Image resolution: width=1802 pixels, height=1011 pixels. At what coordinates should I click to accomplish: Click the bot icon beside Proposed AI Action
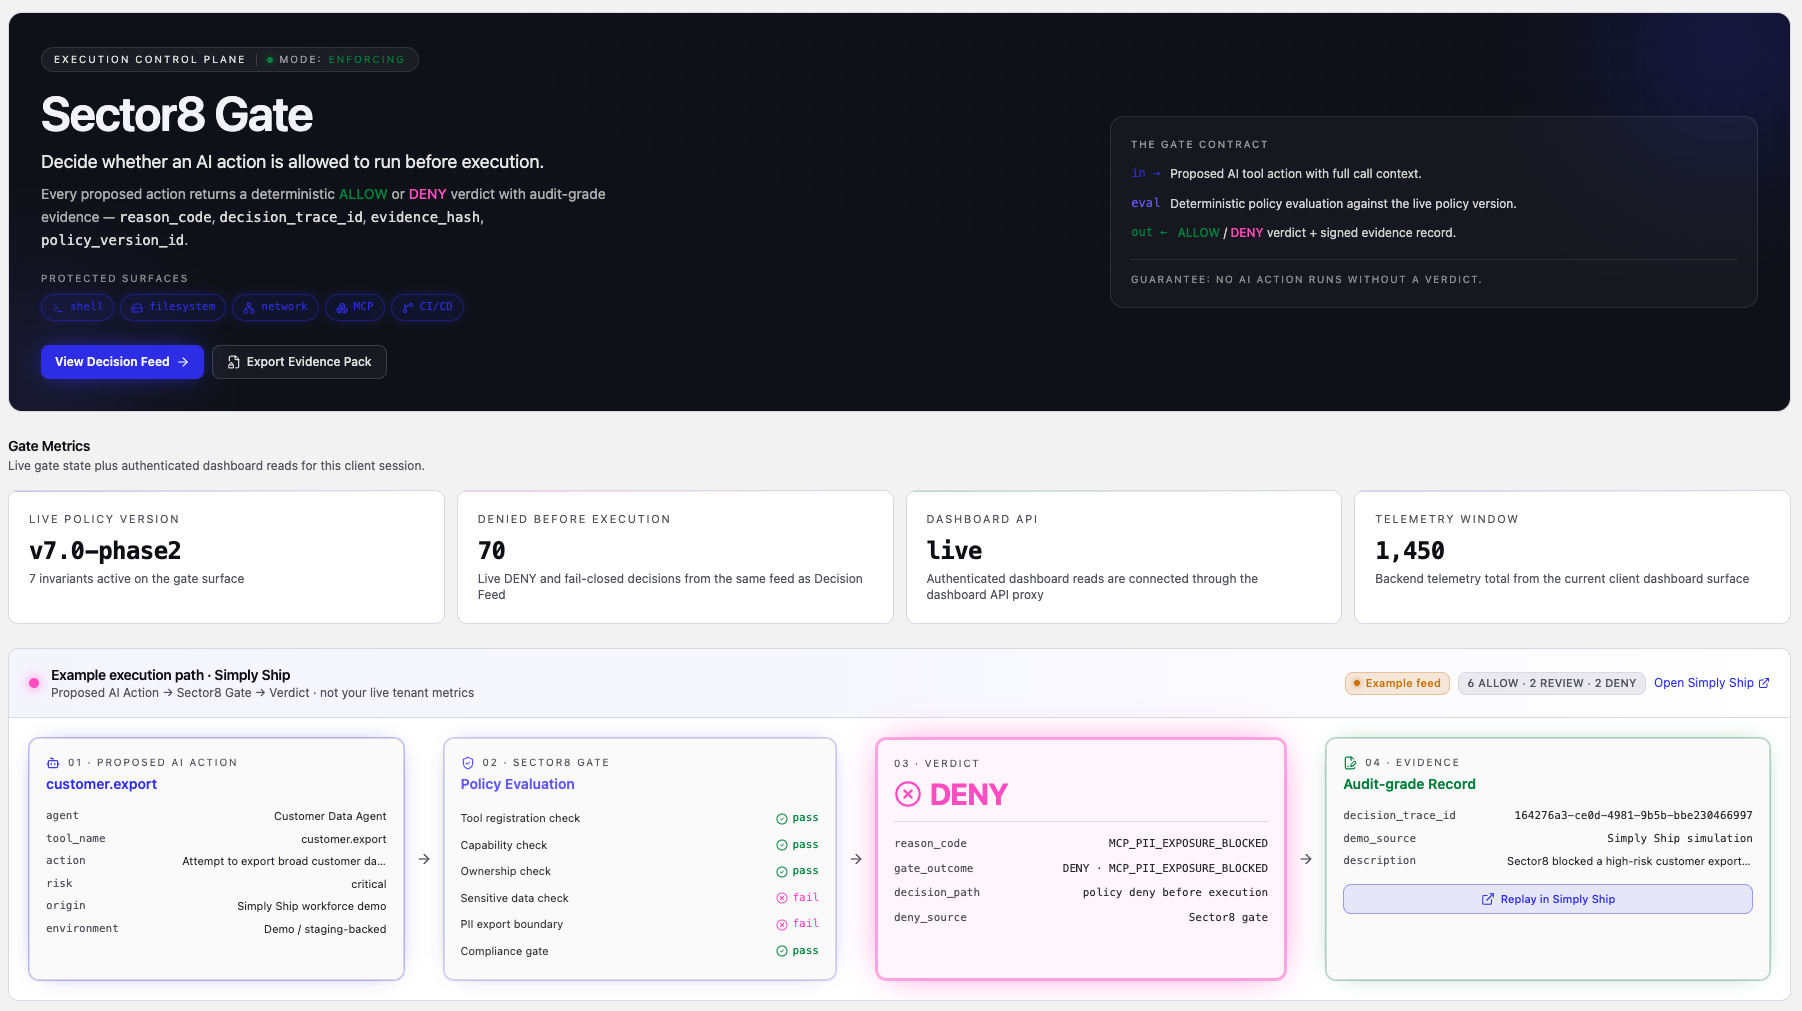53,763
